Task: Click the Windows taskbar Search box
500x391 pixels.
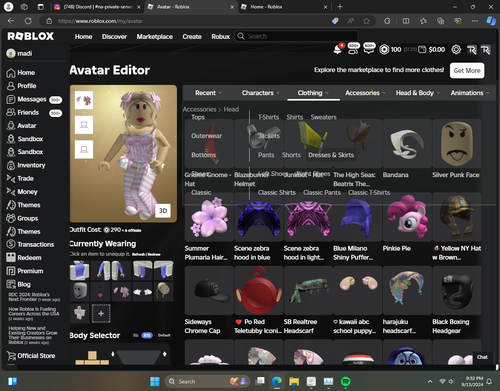Action: pos(208,381)
